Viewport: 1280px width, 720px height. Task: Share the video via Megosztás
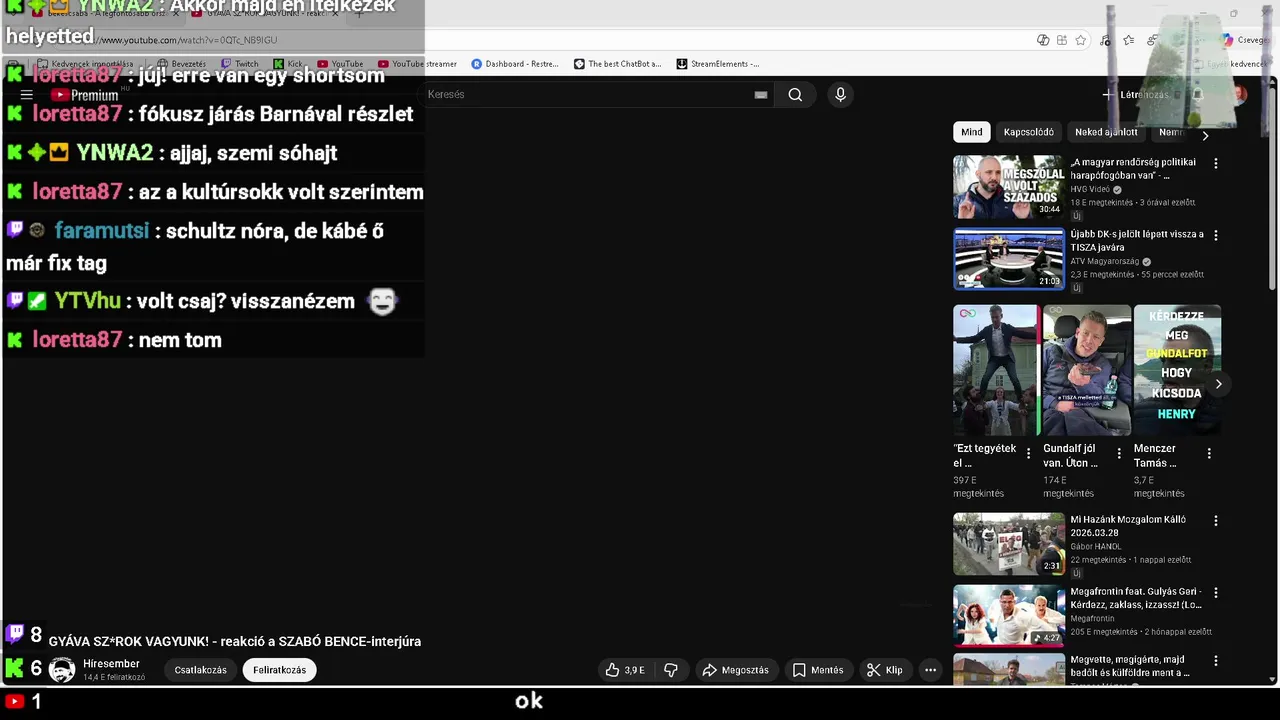(x=735, y=670)
